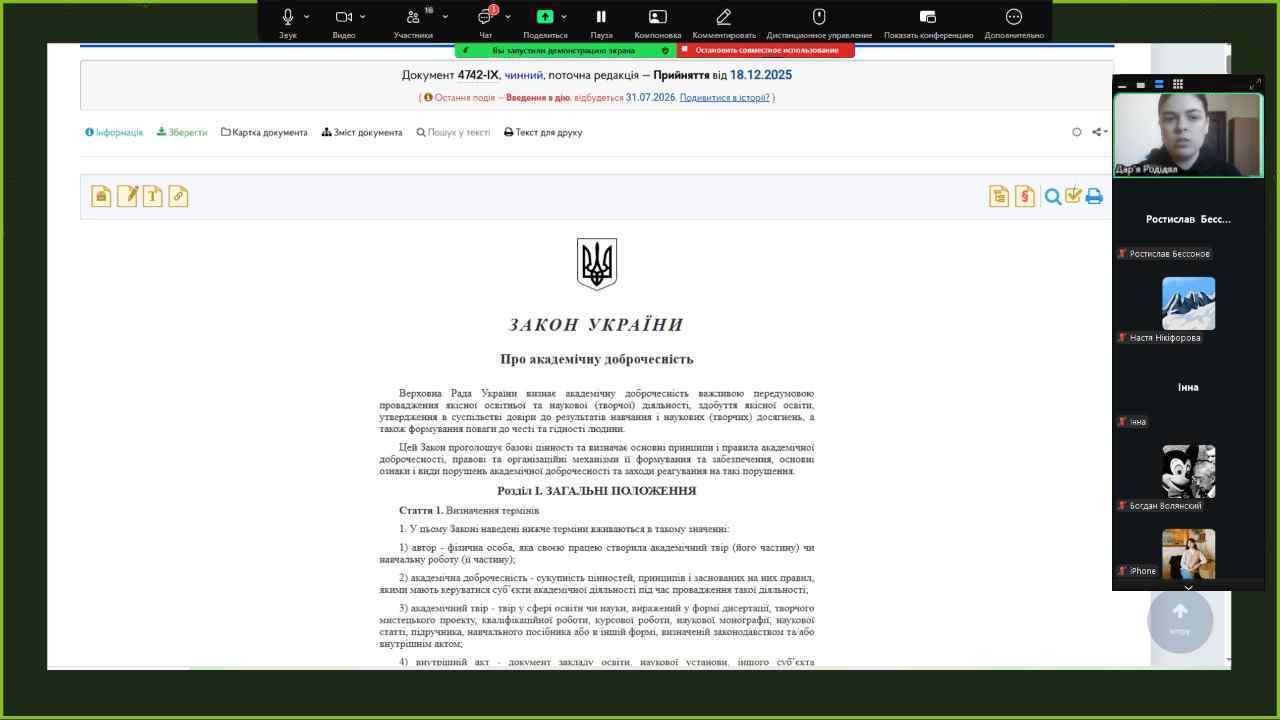
Task: Open the Чат panel icon
Action: point(485,17)
